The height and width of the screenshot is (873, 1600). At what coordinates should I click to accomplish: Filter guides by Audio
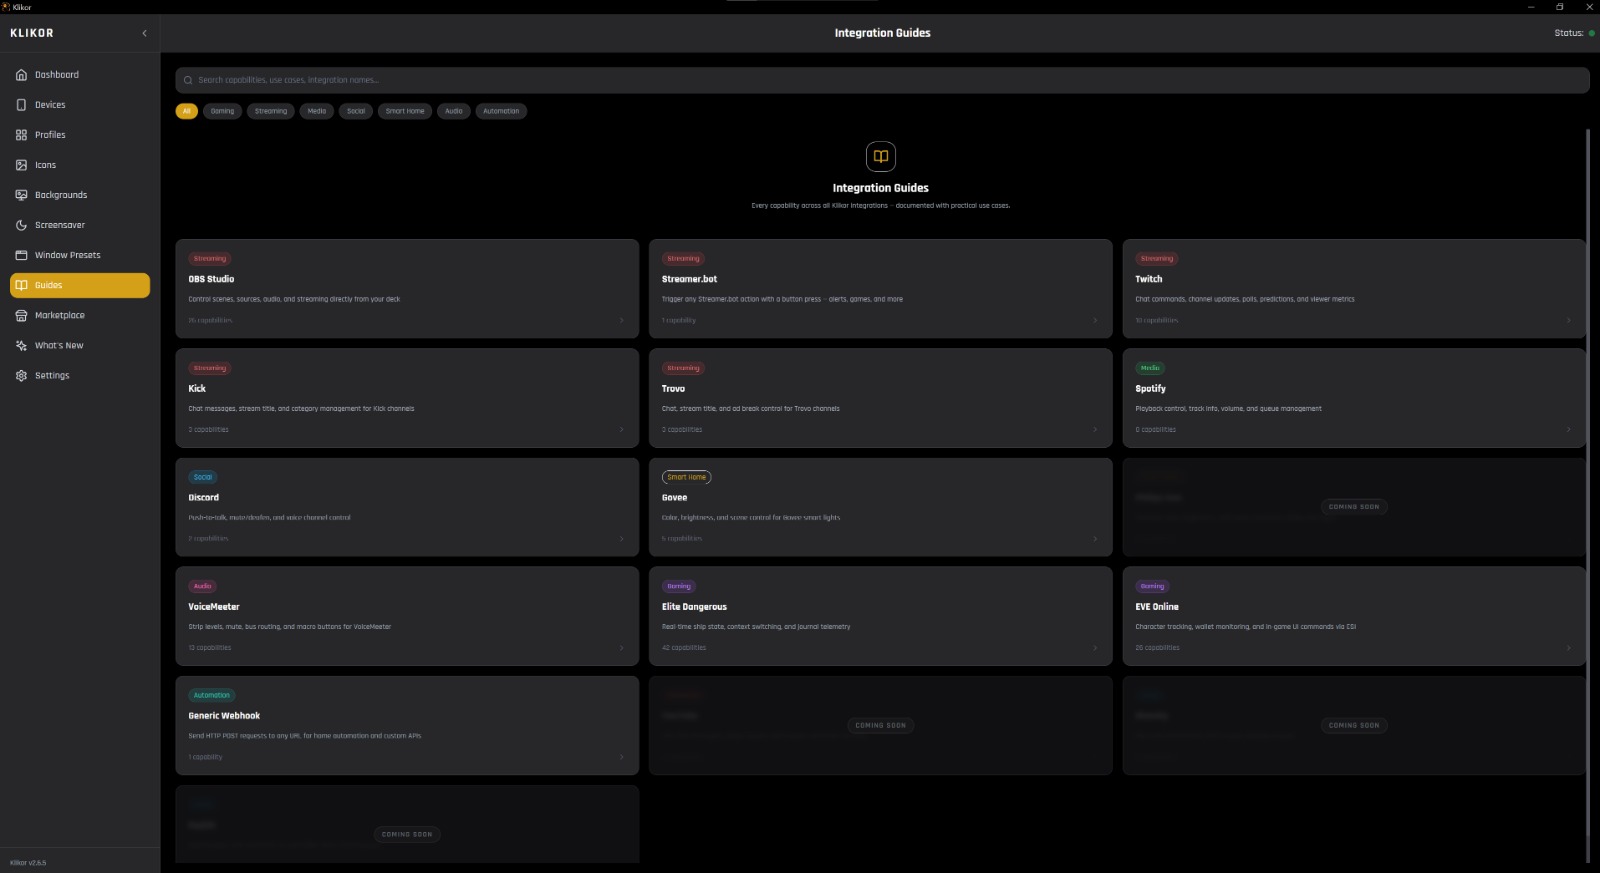pos(454,111)
